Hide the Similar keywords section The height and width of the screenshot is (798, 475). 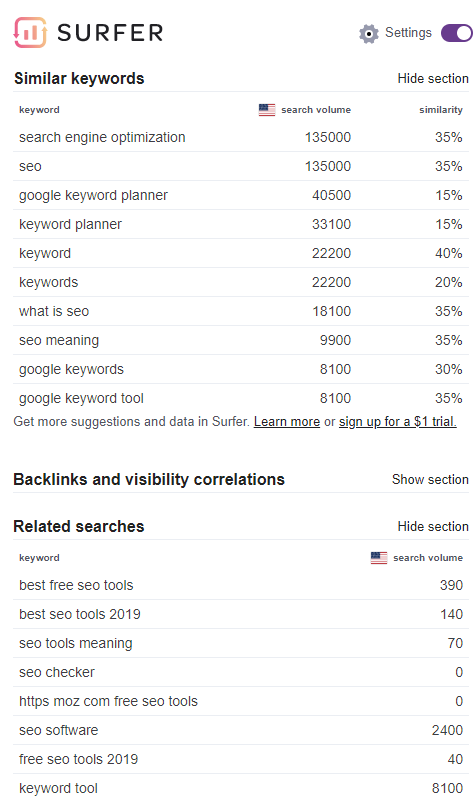pyautogui.click(x=433, y=78)
